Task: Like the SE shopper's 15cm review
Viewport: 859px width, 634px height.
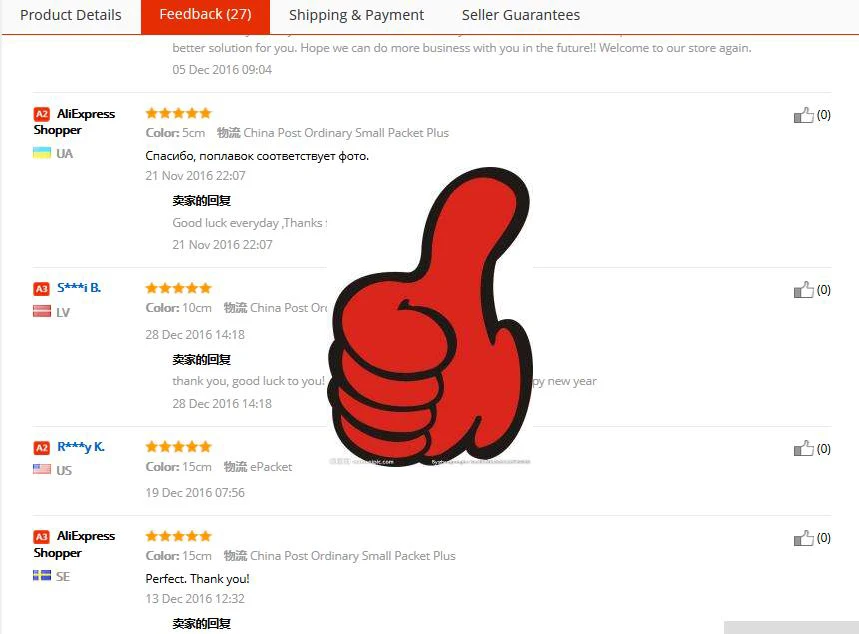Action: point(804,538)
